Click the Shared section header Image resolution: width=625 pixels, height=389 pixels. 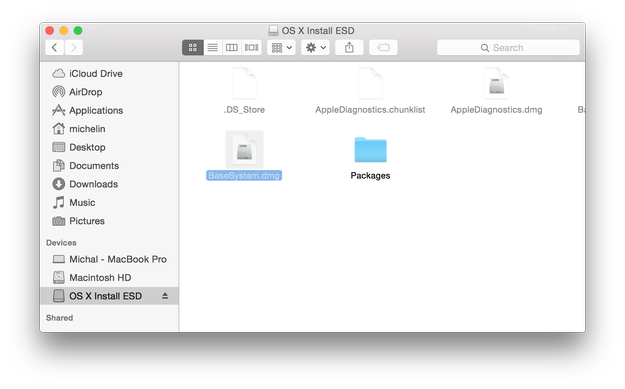59,318
